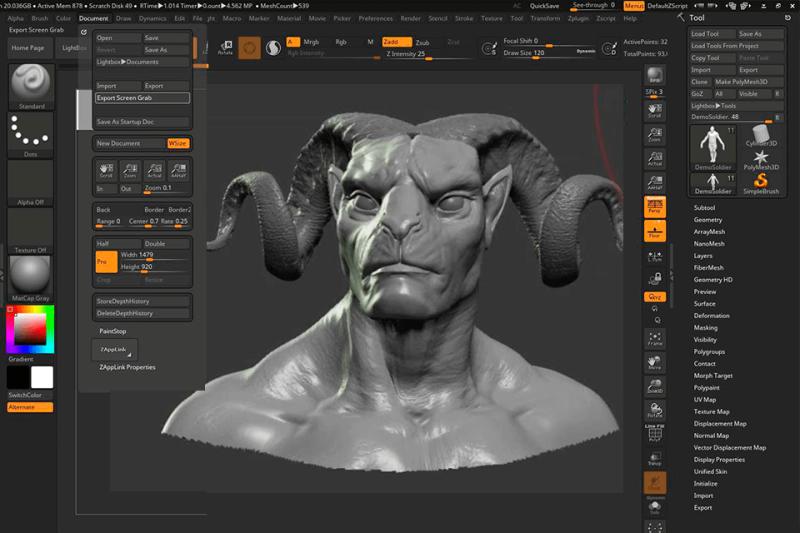Click the Solo mode icon
Viewport: 800px width, 533px height.
tap(655, 508)
